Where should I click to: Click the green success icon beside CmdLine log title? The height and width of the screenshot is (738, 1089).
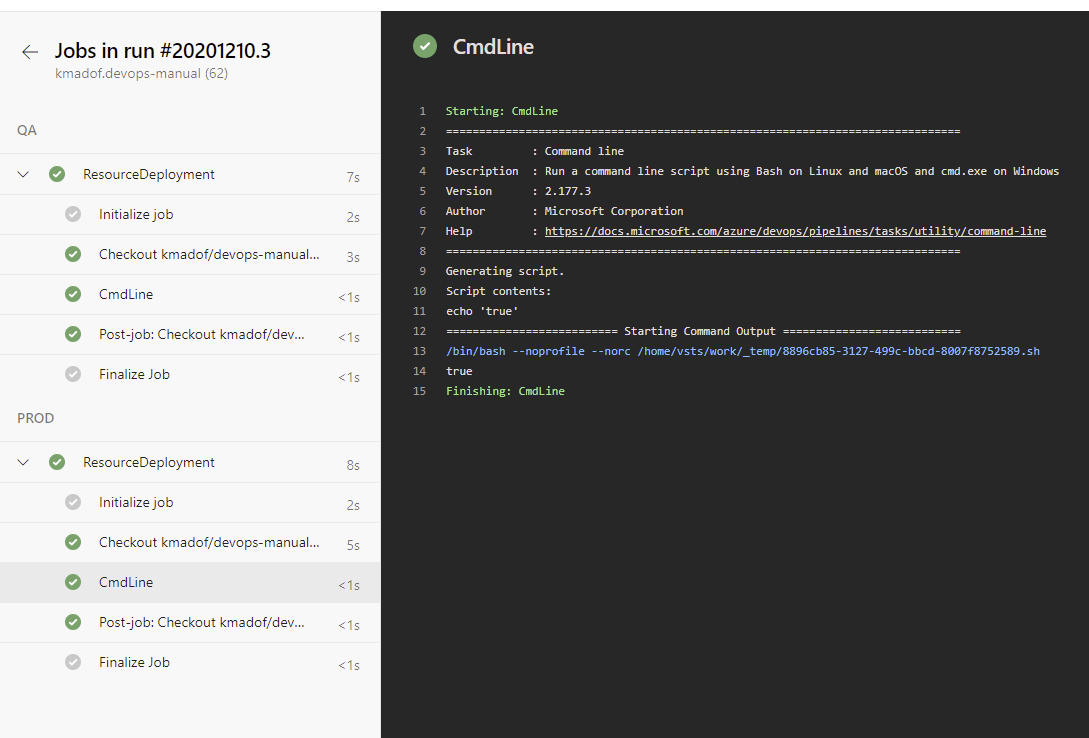(x=425, y=47)
